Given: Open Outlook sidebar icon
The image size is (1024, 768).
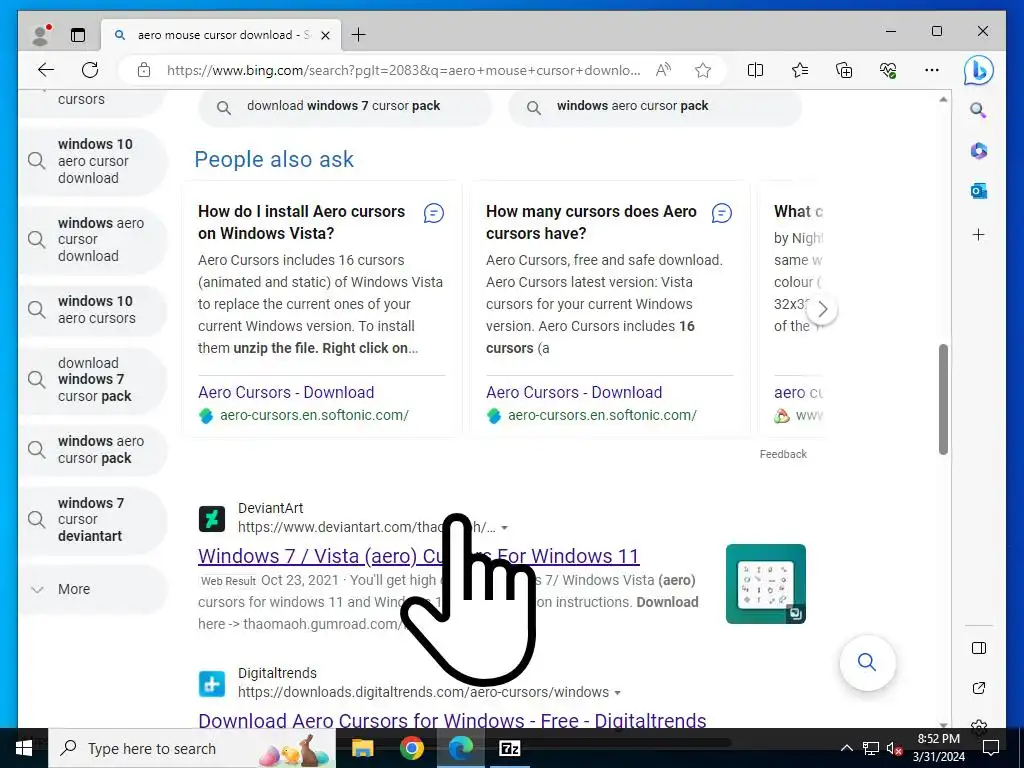Looking at the screenshot, I should tap(978, 191).
